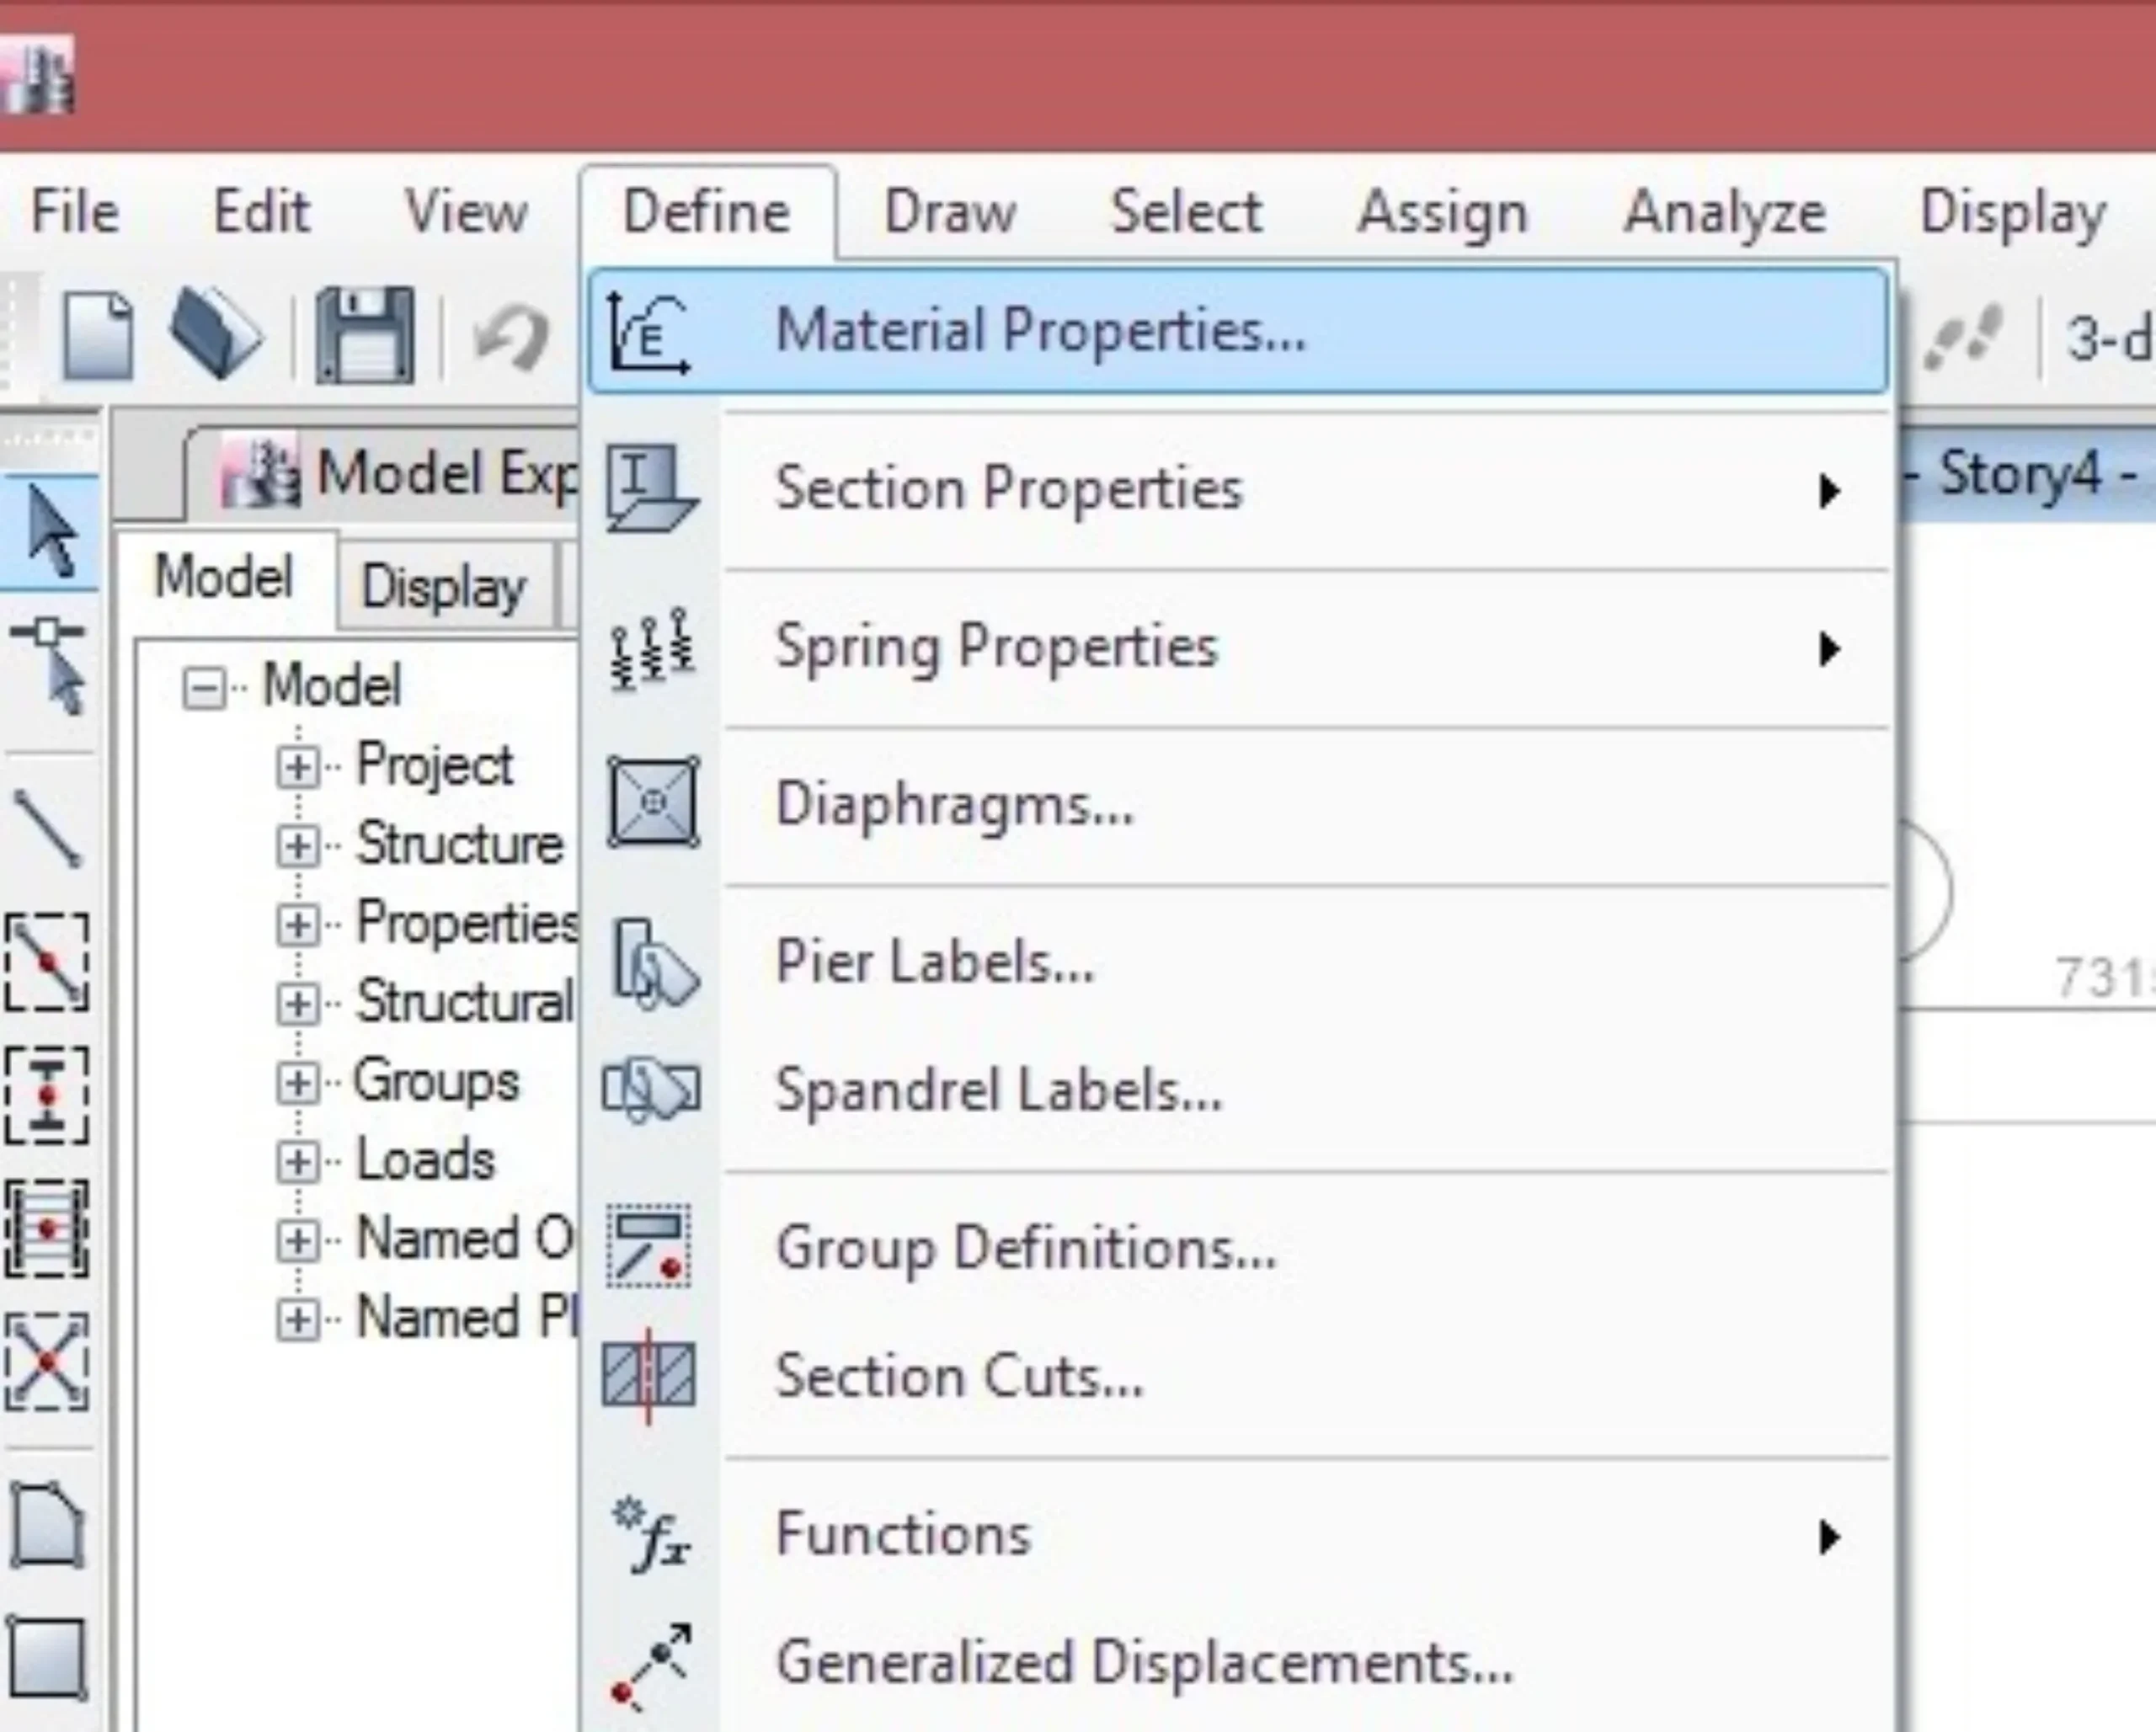Viewport: 2156px width, 1732px height.
Task: Click the Open file toolbar icon
Action: pyautogui.click(x=216, y=334)
